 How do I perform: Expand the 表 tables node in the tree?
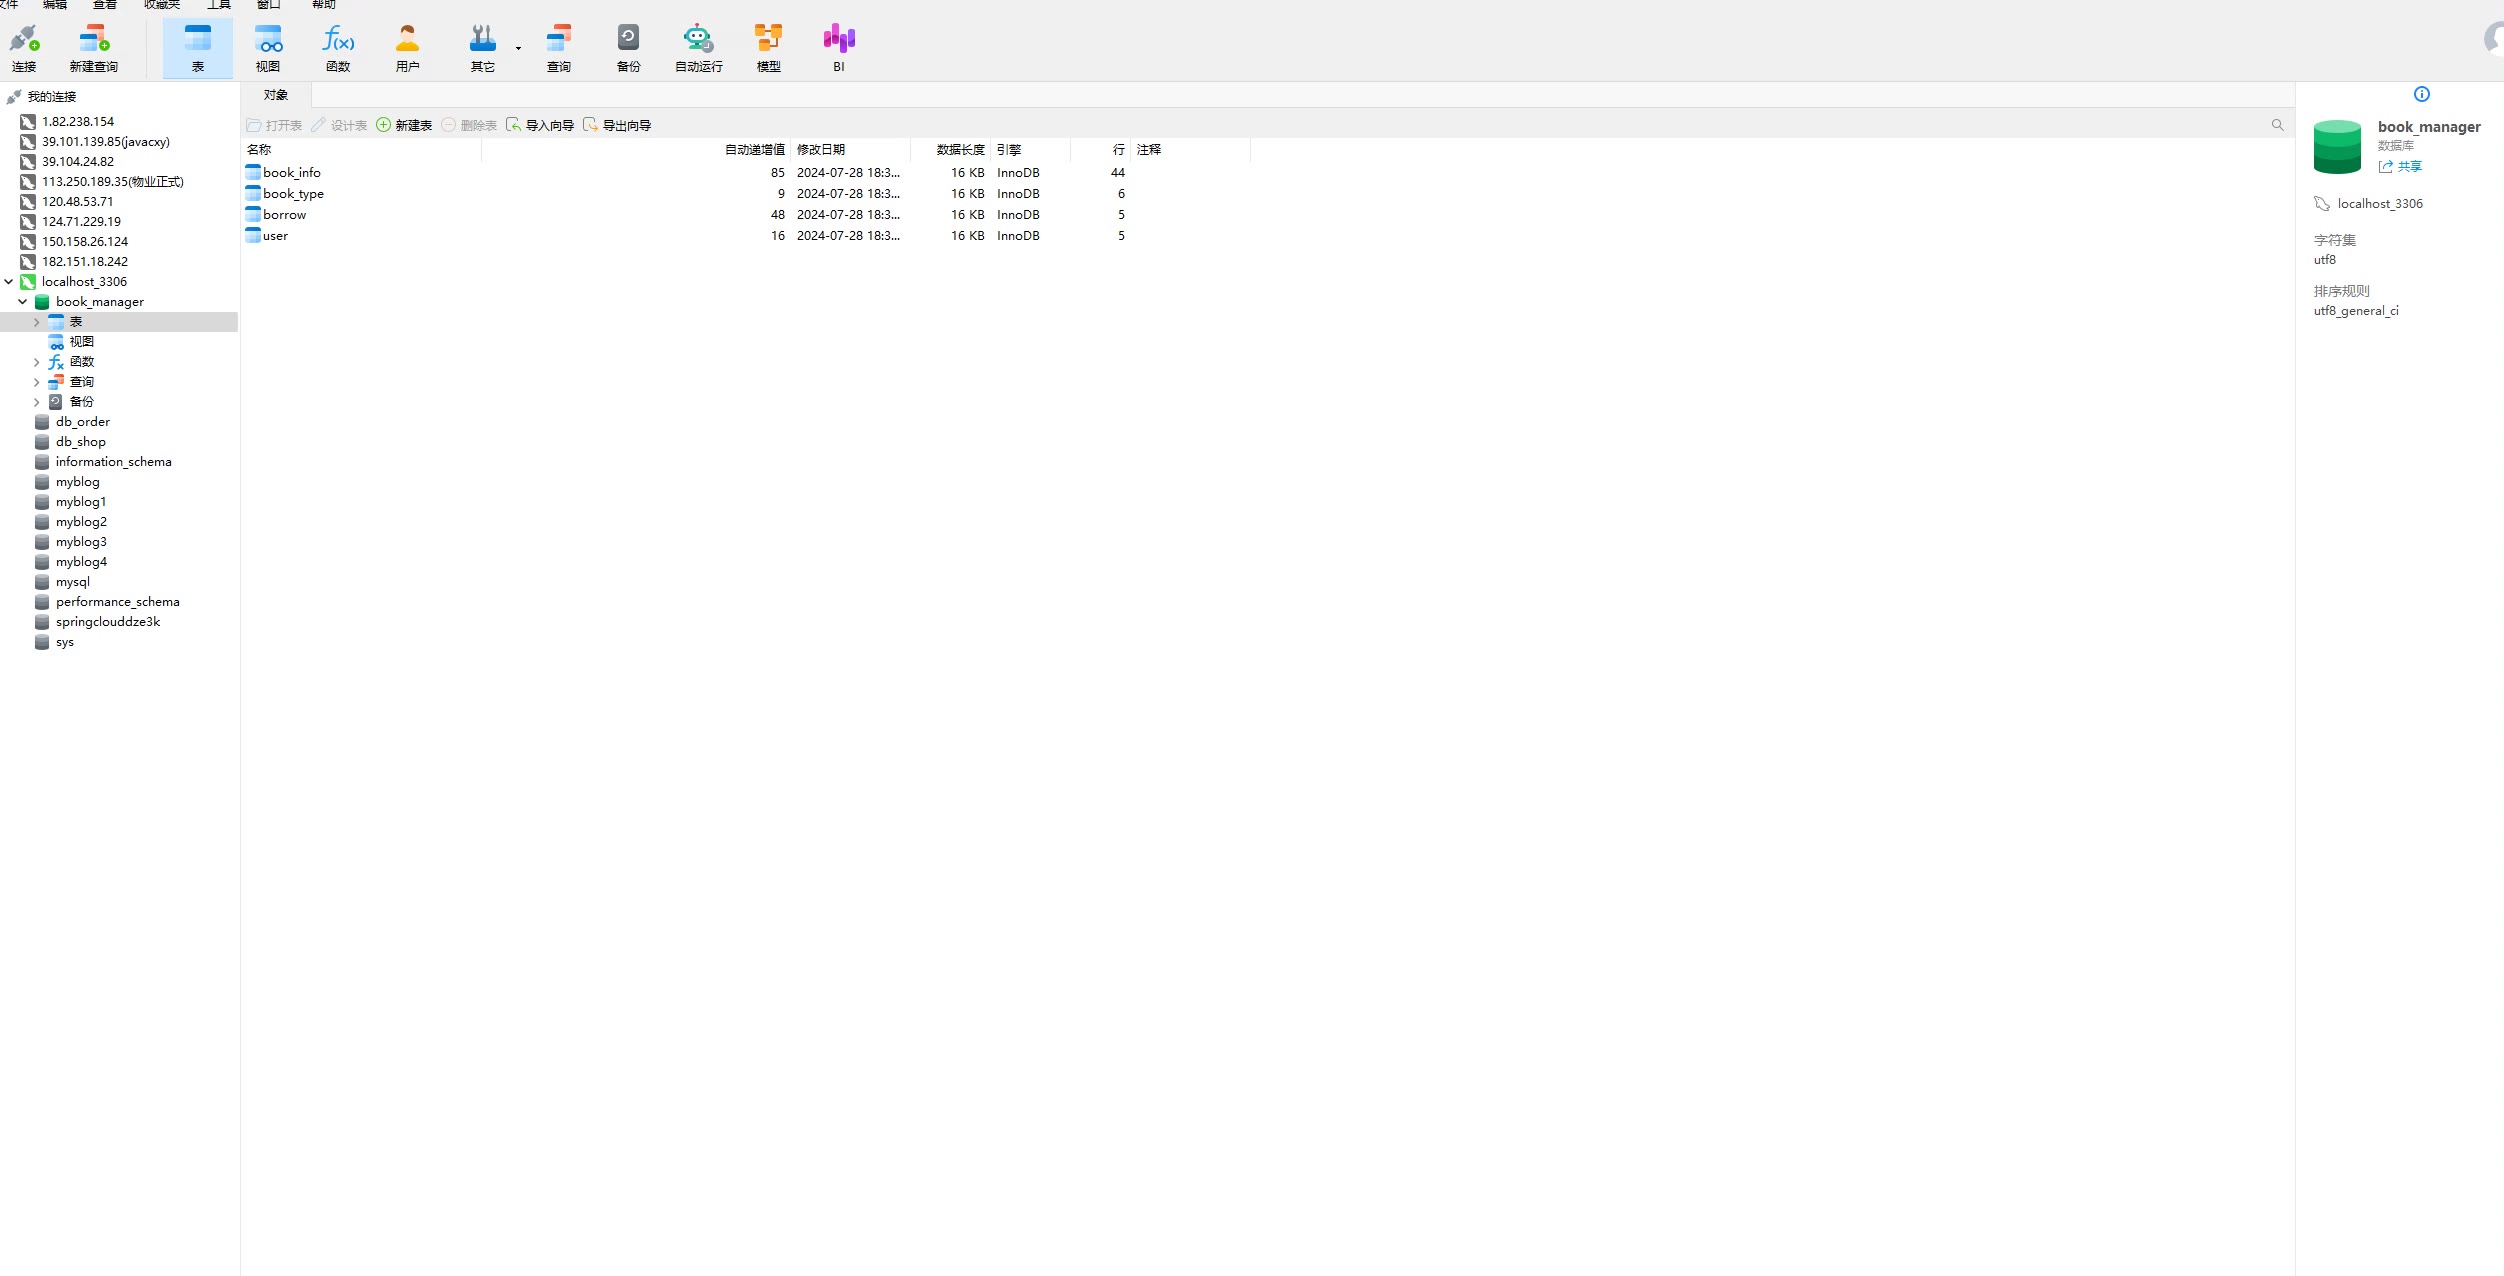37,322
